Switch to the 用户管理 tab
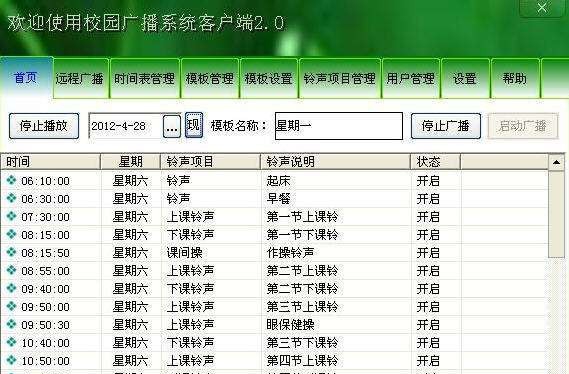Viewport: 569px width, 374px height. [x=411, y=78]
